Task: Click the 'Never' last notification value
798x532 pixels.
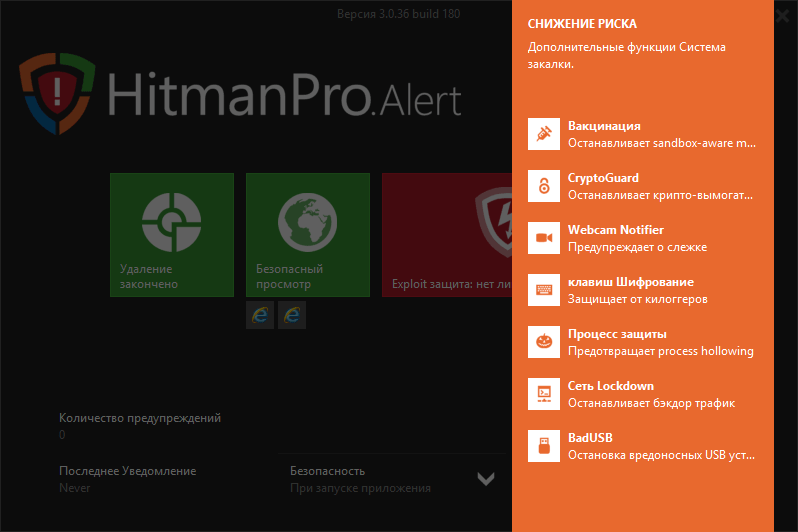Action: (x=74, y=488)
